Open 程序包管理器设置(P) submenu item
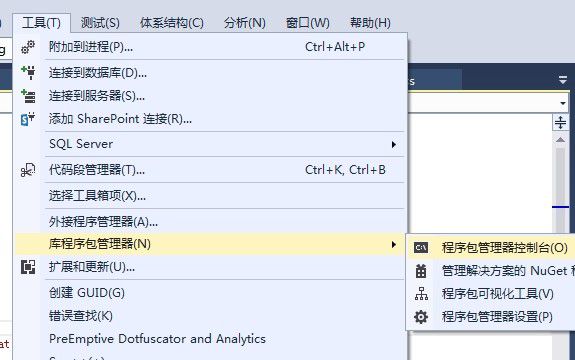This screenshot has height=360, width=575. (491, 317)
